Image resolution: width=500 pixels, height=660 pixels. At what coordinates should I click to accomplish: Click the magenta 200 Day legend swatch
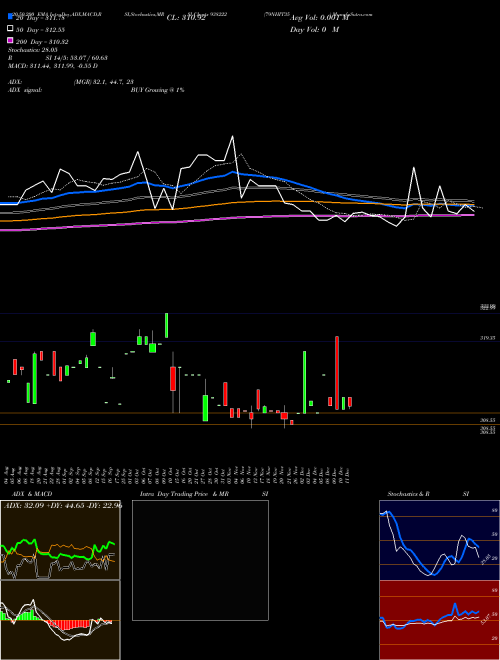tap(11, 41)
